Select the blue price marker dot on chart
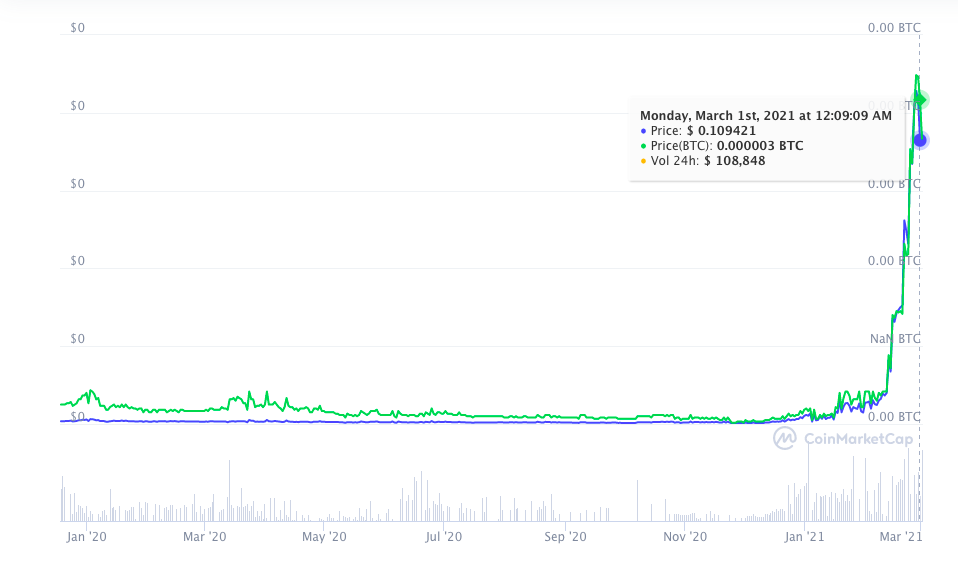This screenshot has height=569, width=958. [x=920, y=140]
